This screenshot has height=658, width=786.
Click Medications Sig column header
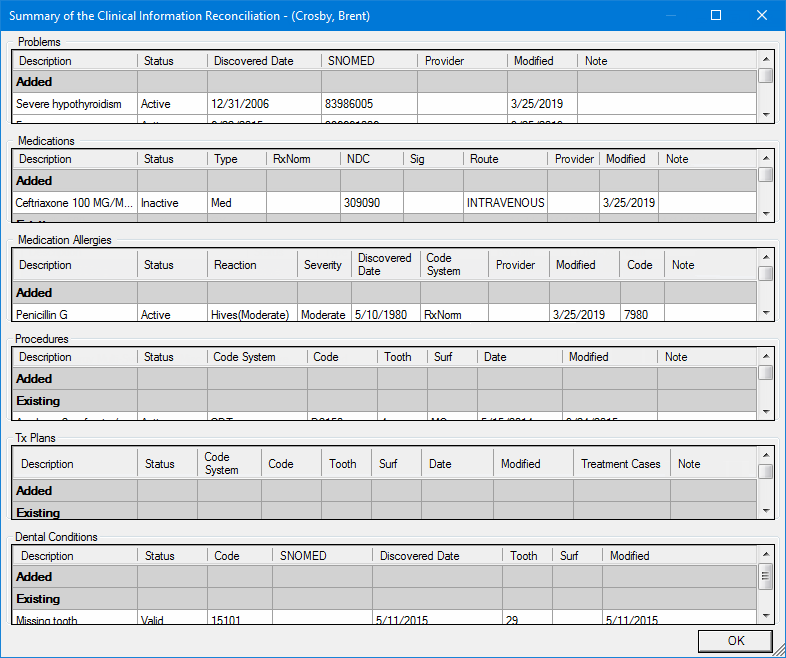pos(433,159)
